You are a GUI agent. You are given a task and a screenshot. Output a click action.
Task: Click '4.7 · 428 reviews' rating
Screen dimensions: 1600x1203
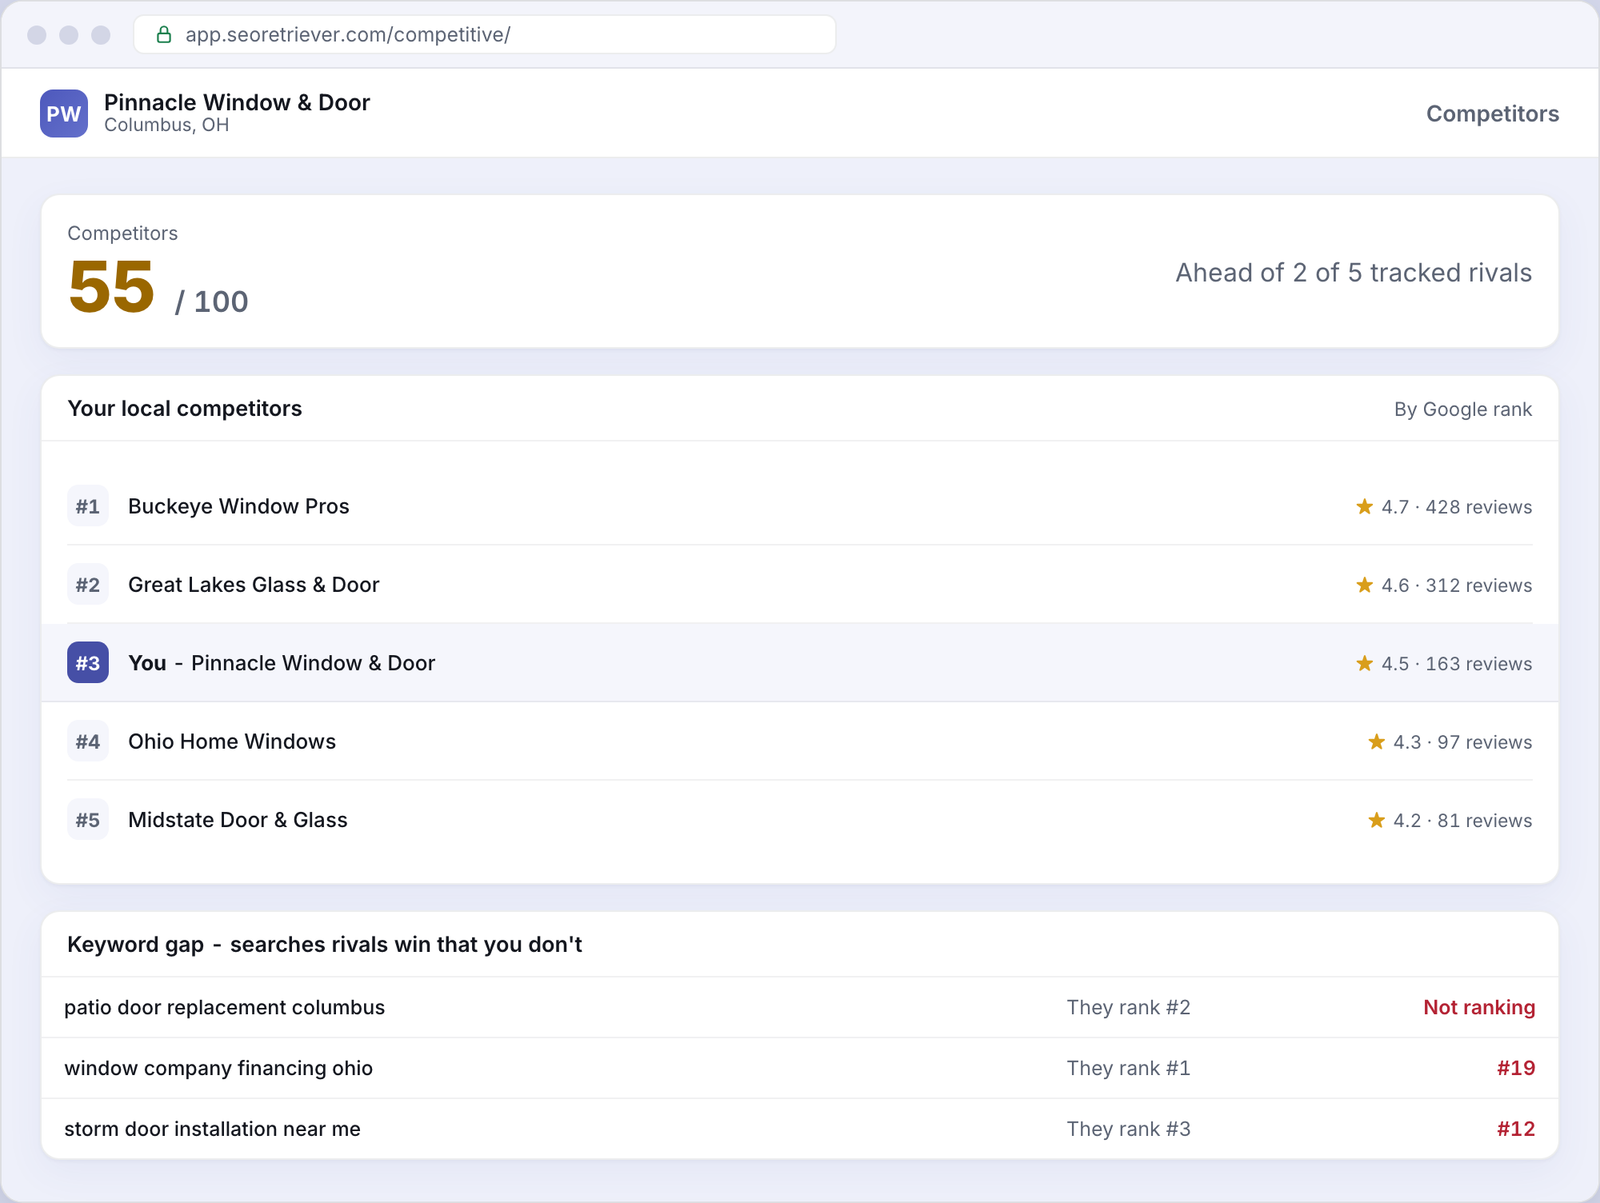[x=1456, y=507]
